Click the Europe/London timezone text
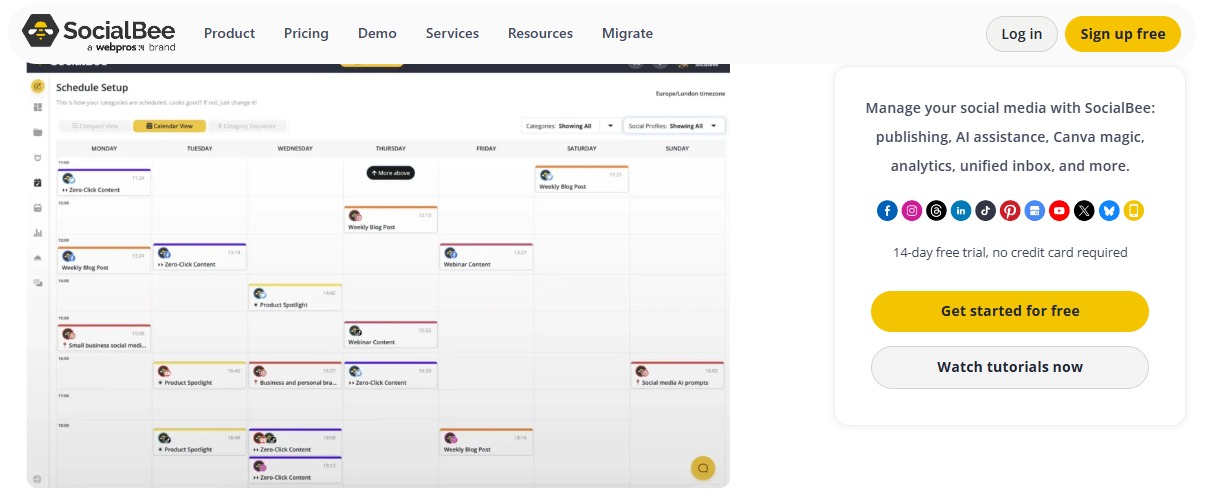Image resolution: width=1221 pixels, height=503 pixels. pos(690,93)
